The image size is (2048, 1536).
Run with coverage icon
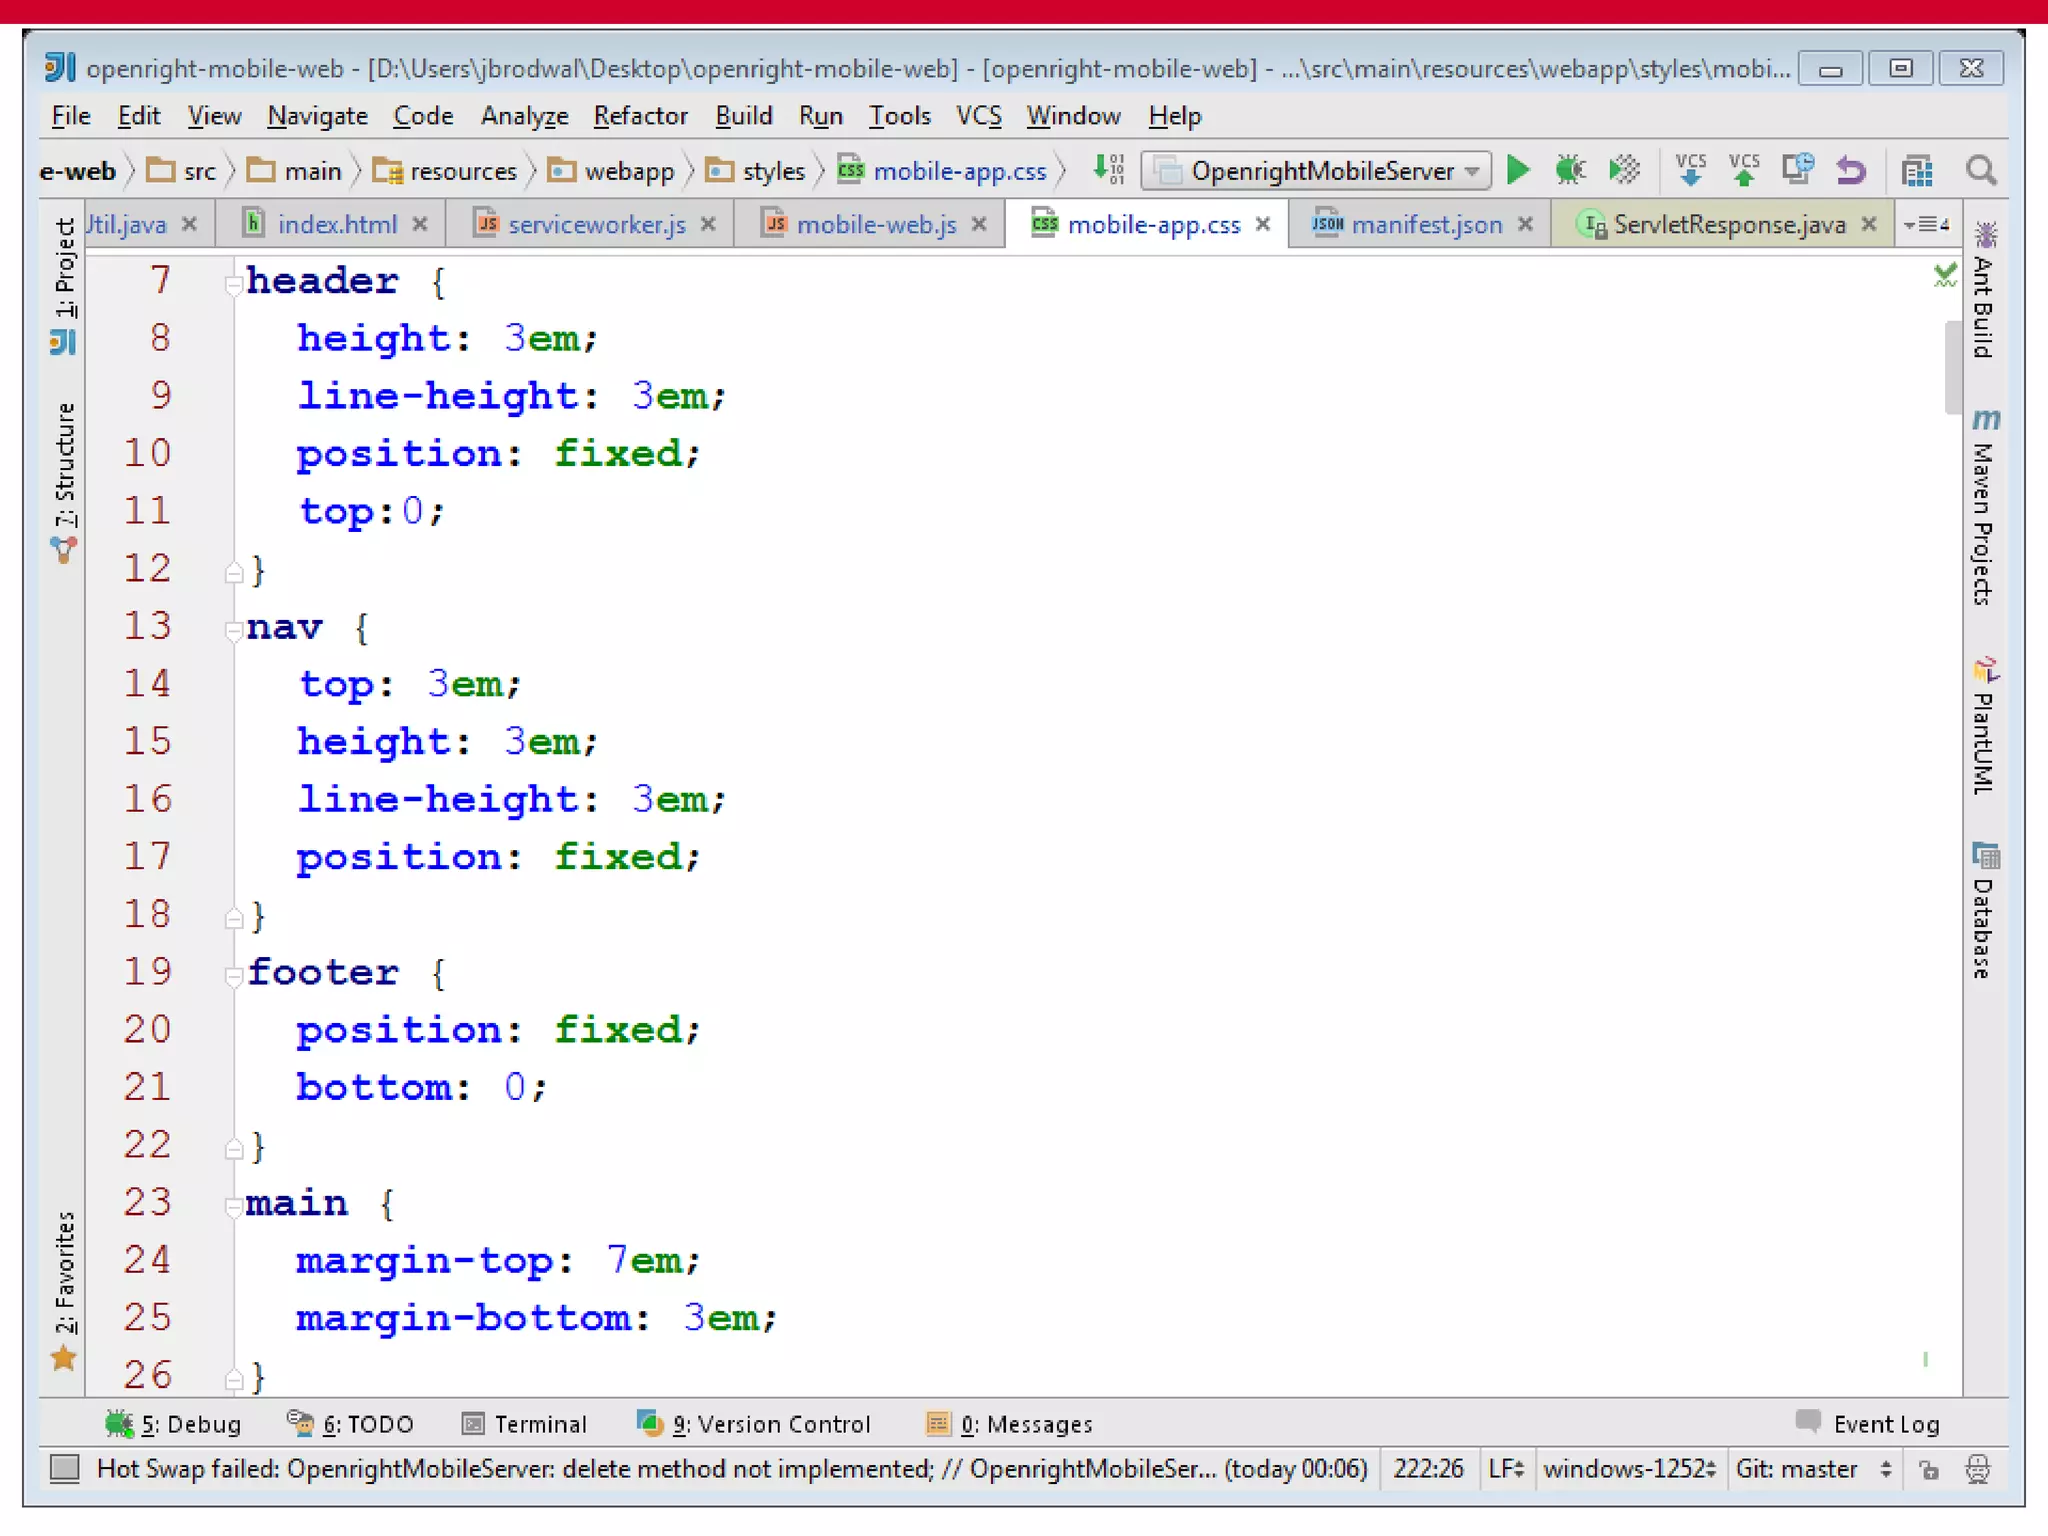(x=1624, y=170)
